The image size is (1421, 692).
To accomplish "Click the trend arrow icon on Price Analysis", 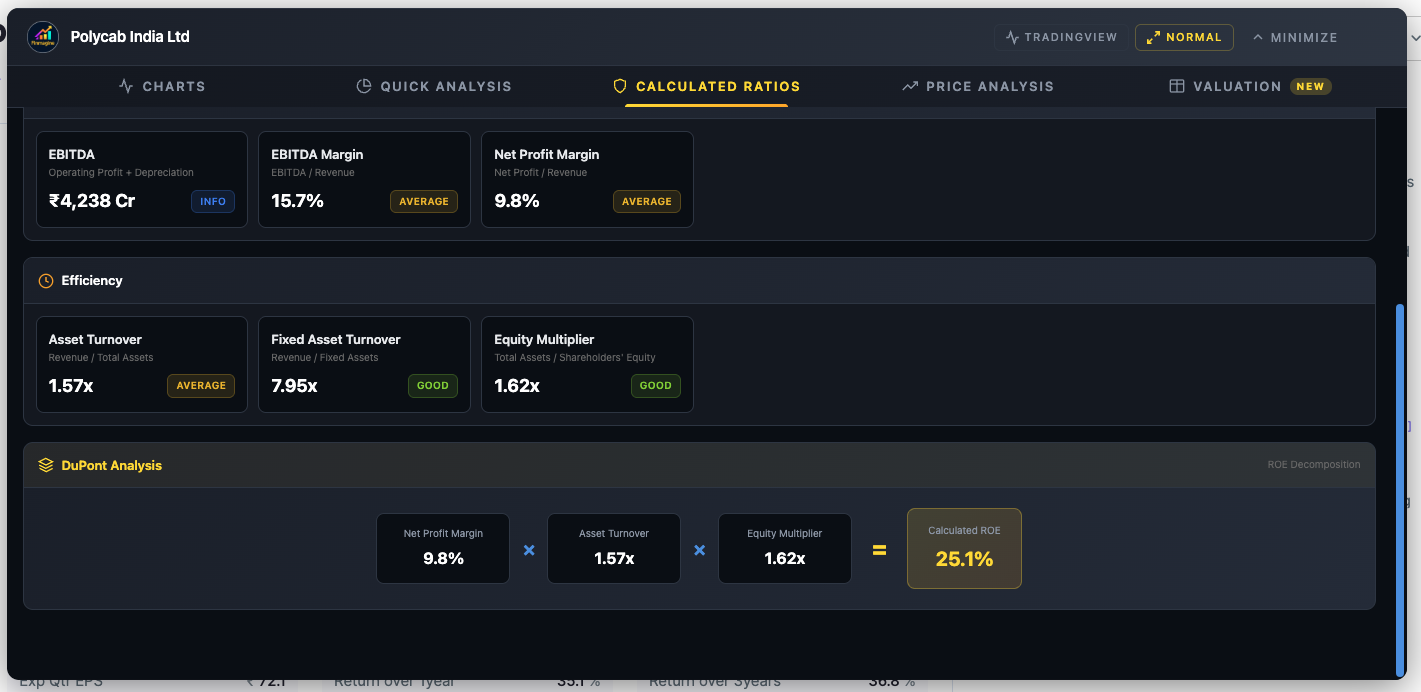I will click(x=910, y=87).
